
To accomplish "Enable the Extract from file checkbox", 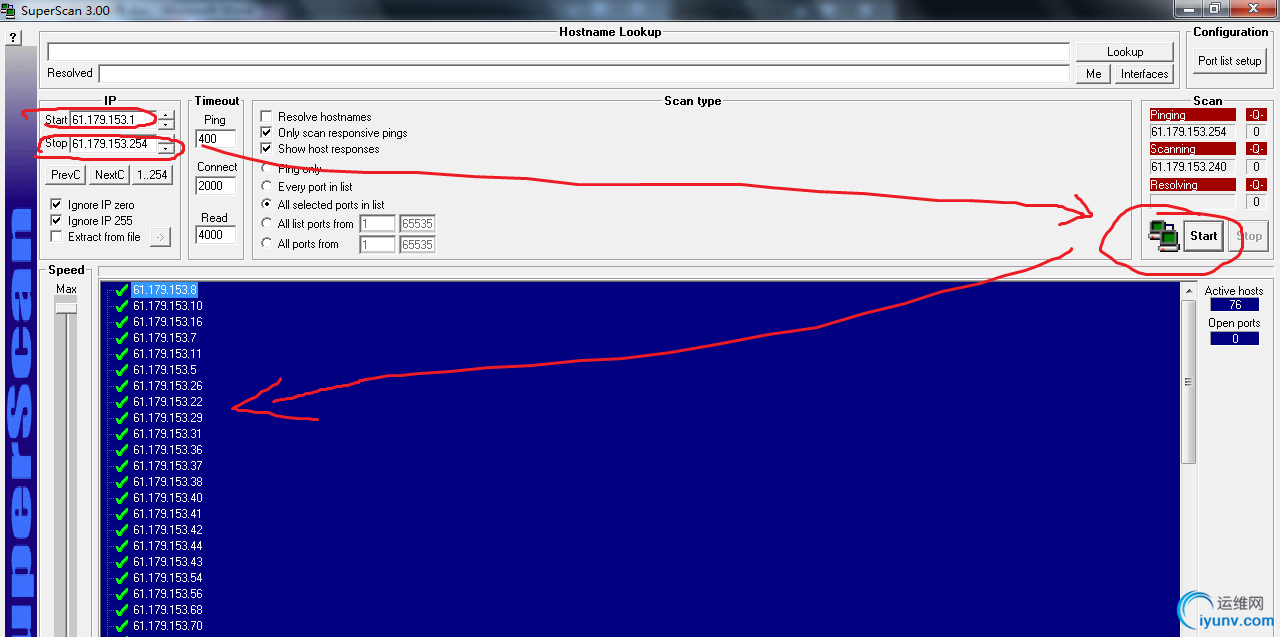I will tap(56, 237).
